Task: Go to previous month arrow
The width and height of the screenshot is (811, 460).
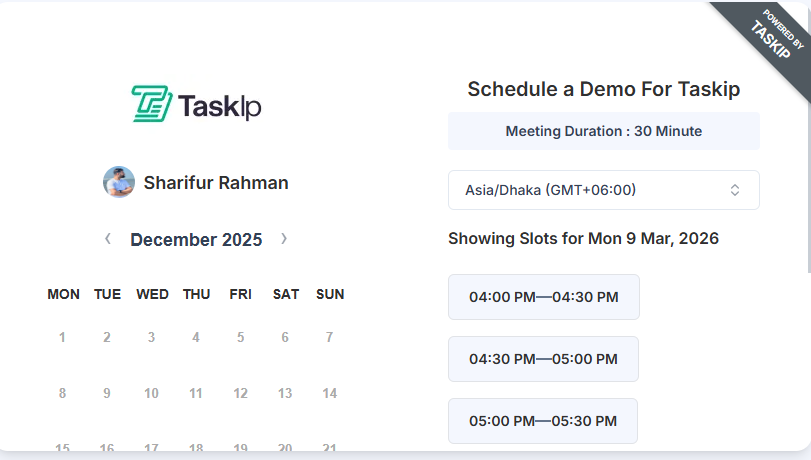Action: click(x=108, y=239)
